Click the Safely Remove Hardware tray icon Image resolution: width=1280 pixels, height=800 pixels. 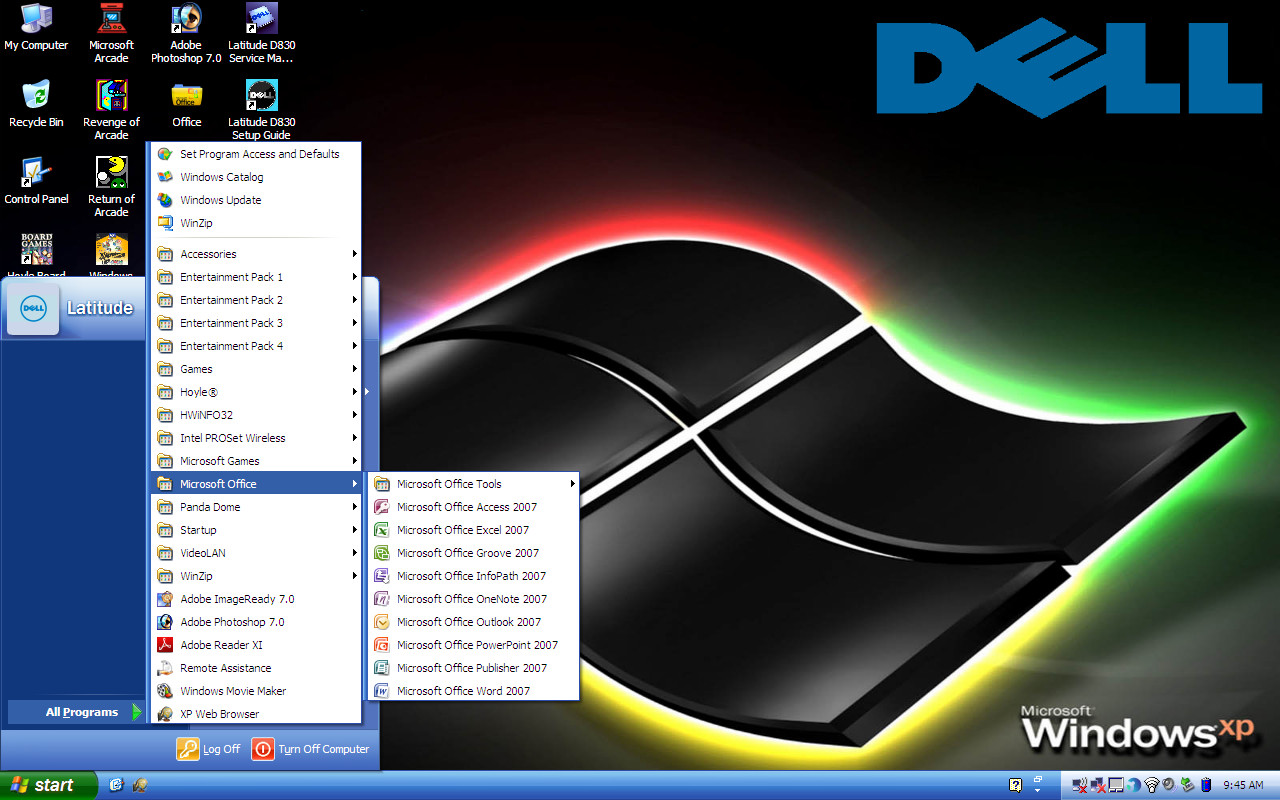pyautogui.click(x=1187, y=785)
